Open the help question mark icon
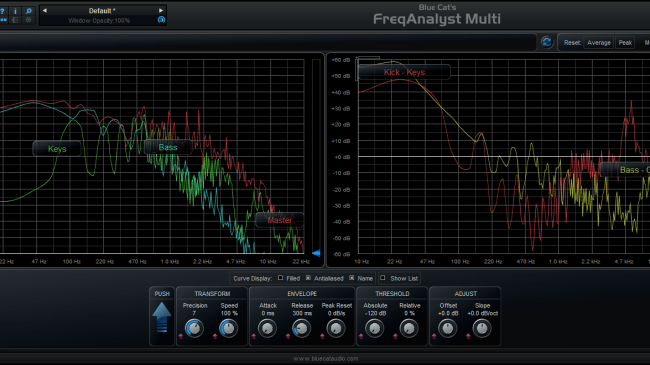Image resolution: width=650 pixels, height=365 pixels. [2, 11]
